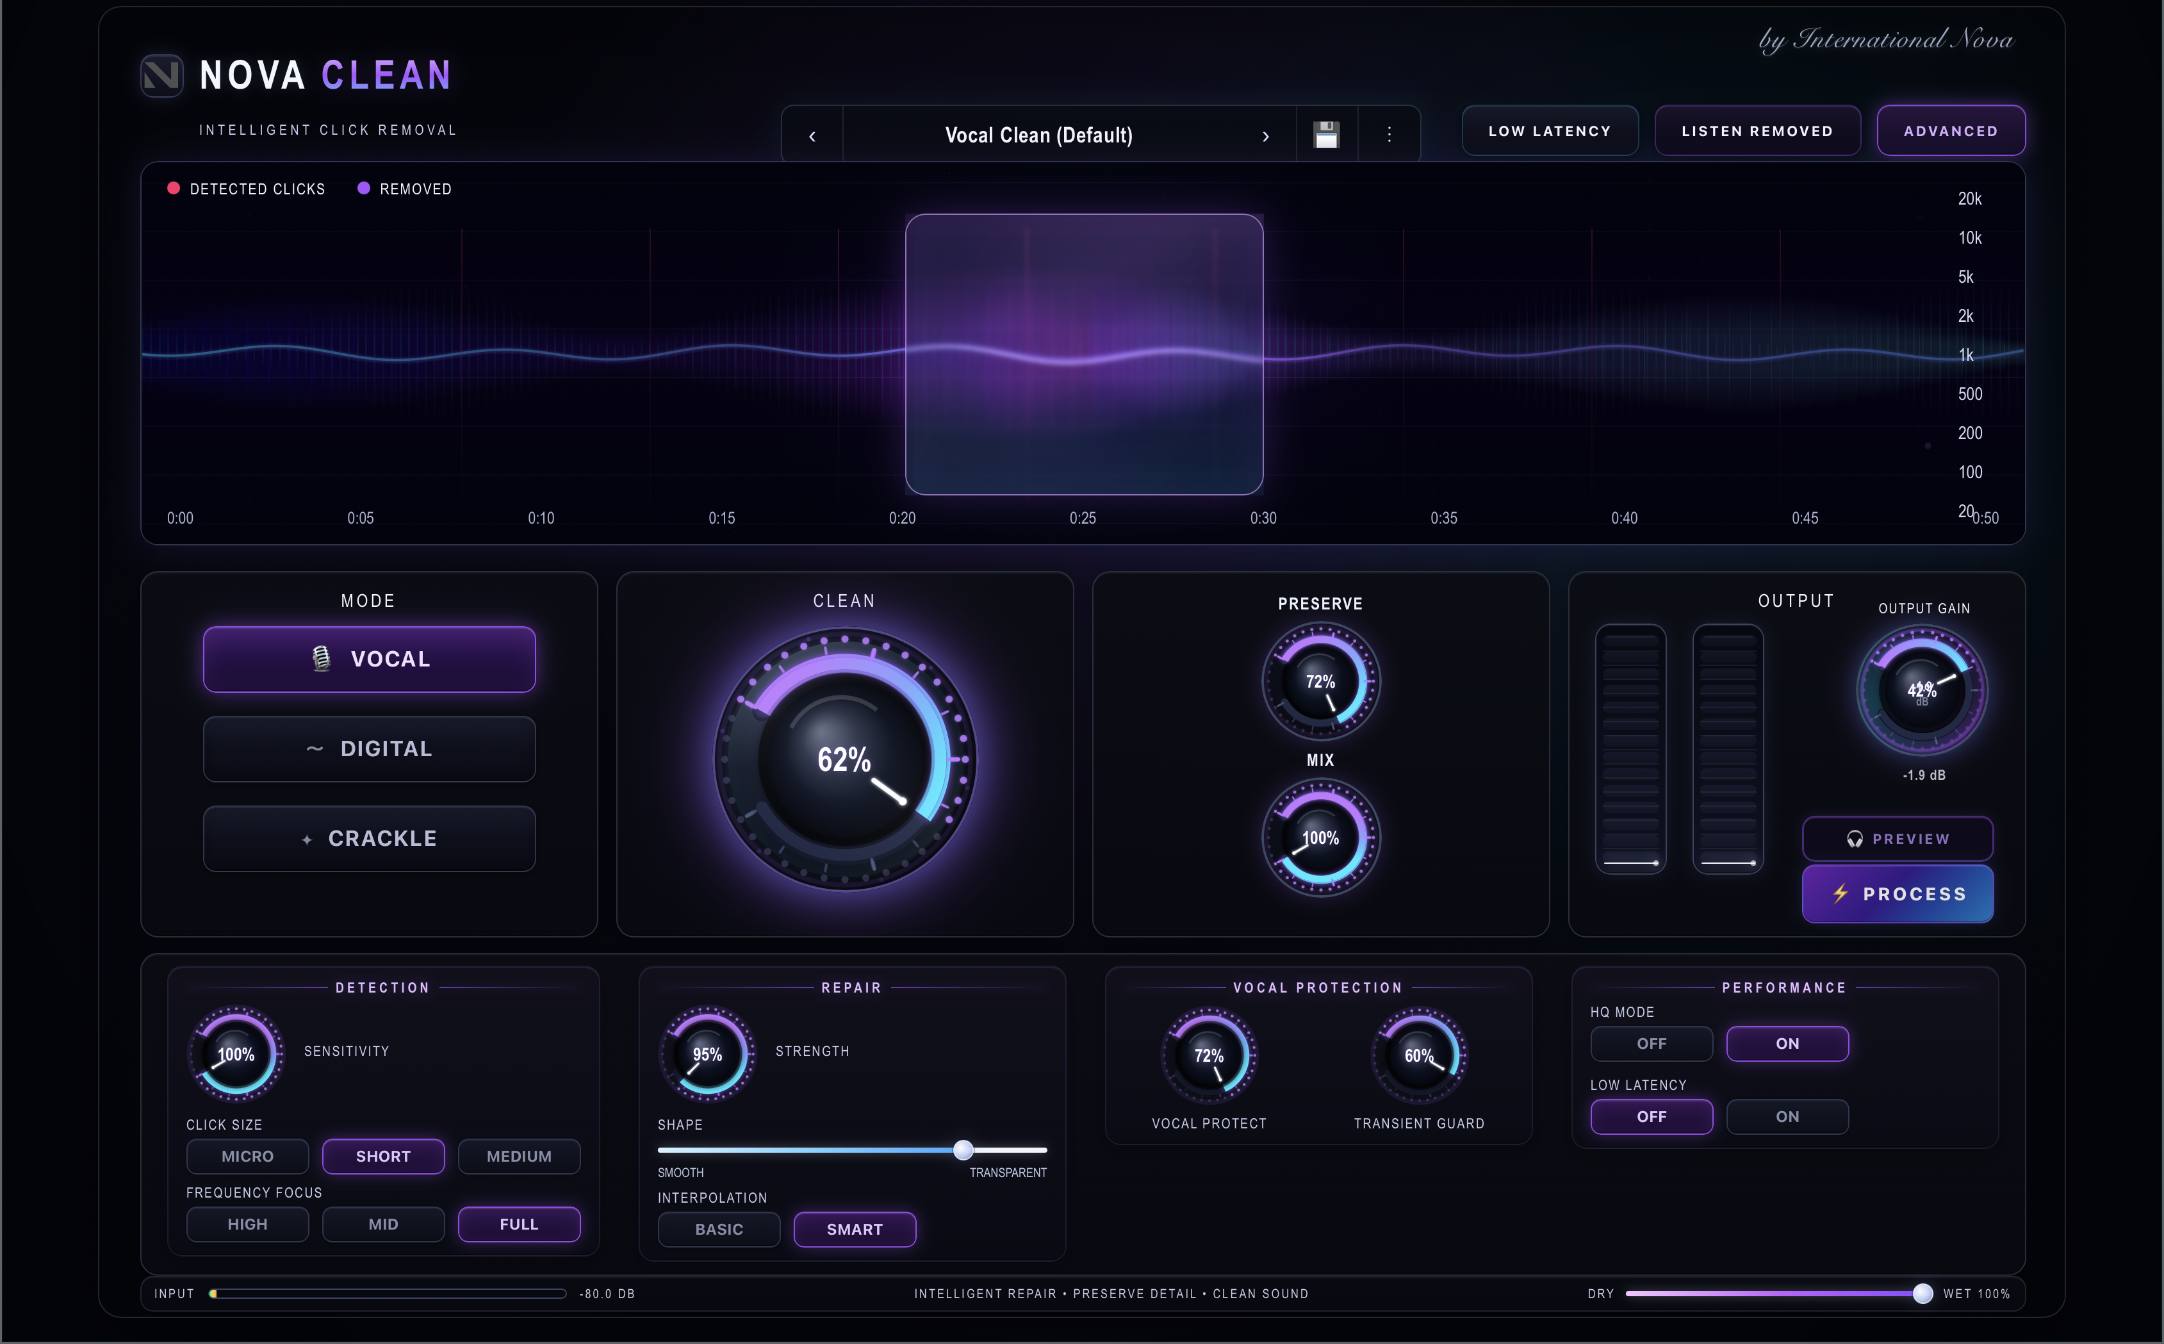This screenshot has height=1344, width=2164.
Task: Toggle Listen Removed monitoring
Action: [x=1757, y=131]
